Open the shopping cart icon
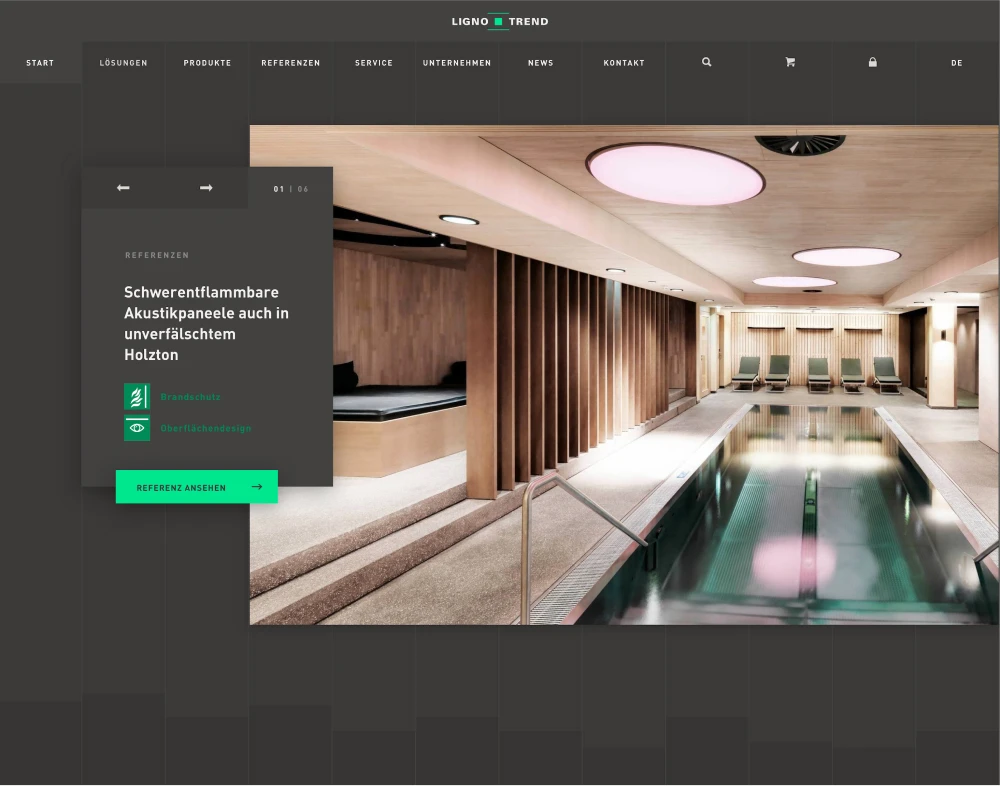 click(x=790, y=62)
